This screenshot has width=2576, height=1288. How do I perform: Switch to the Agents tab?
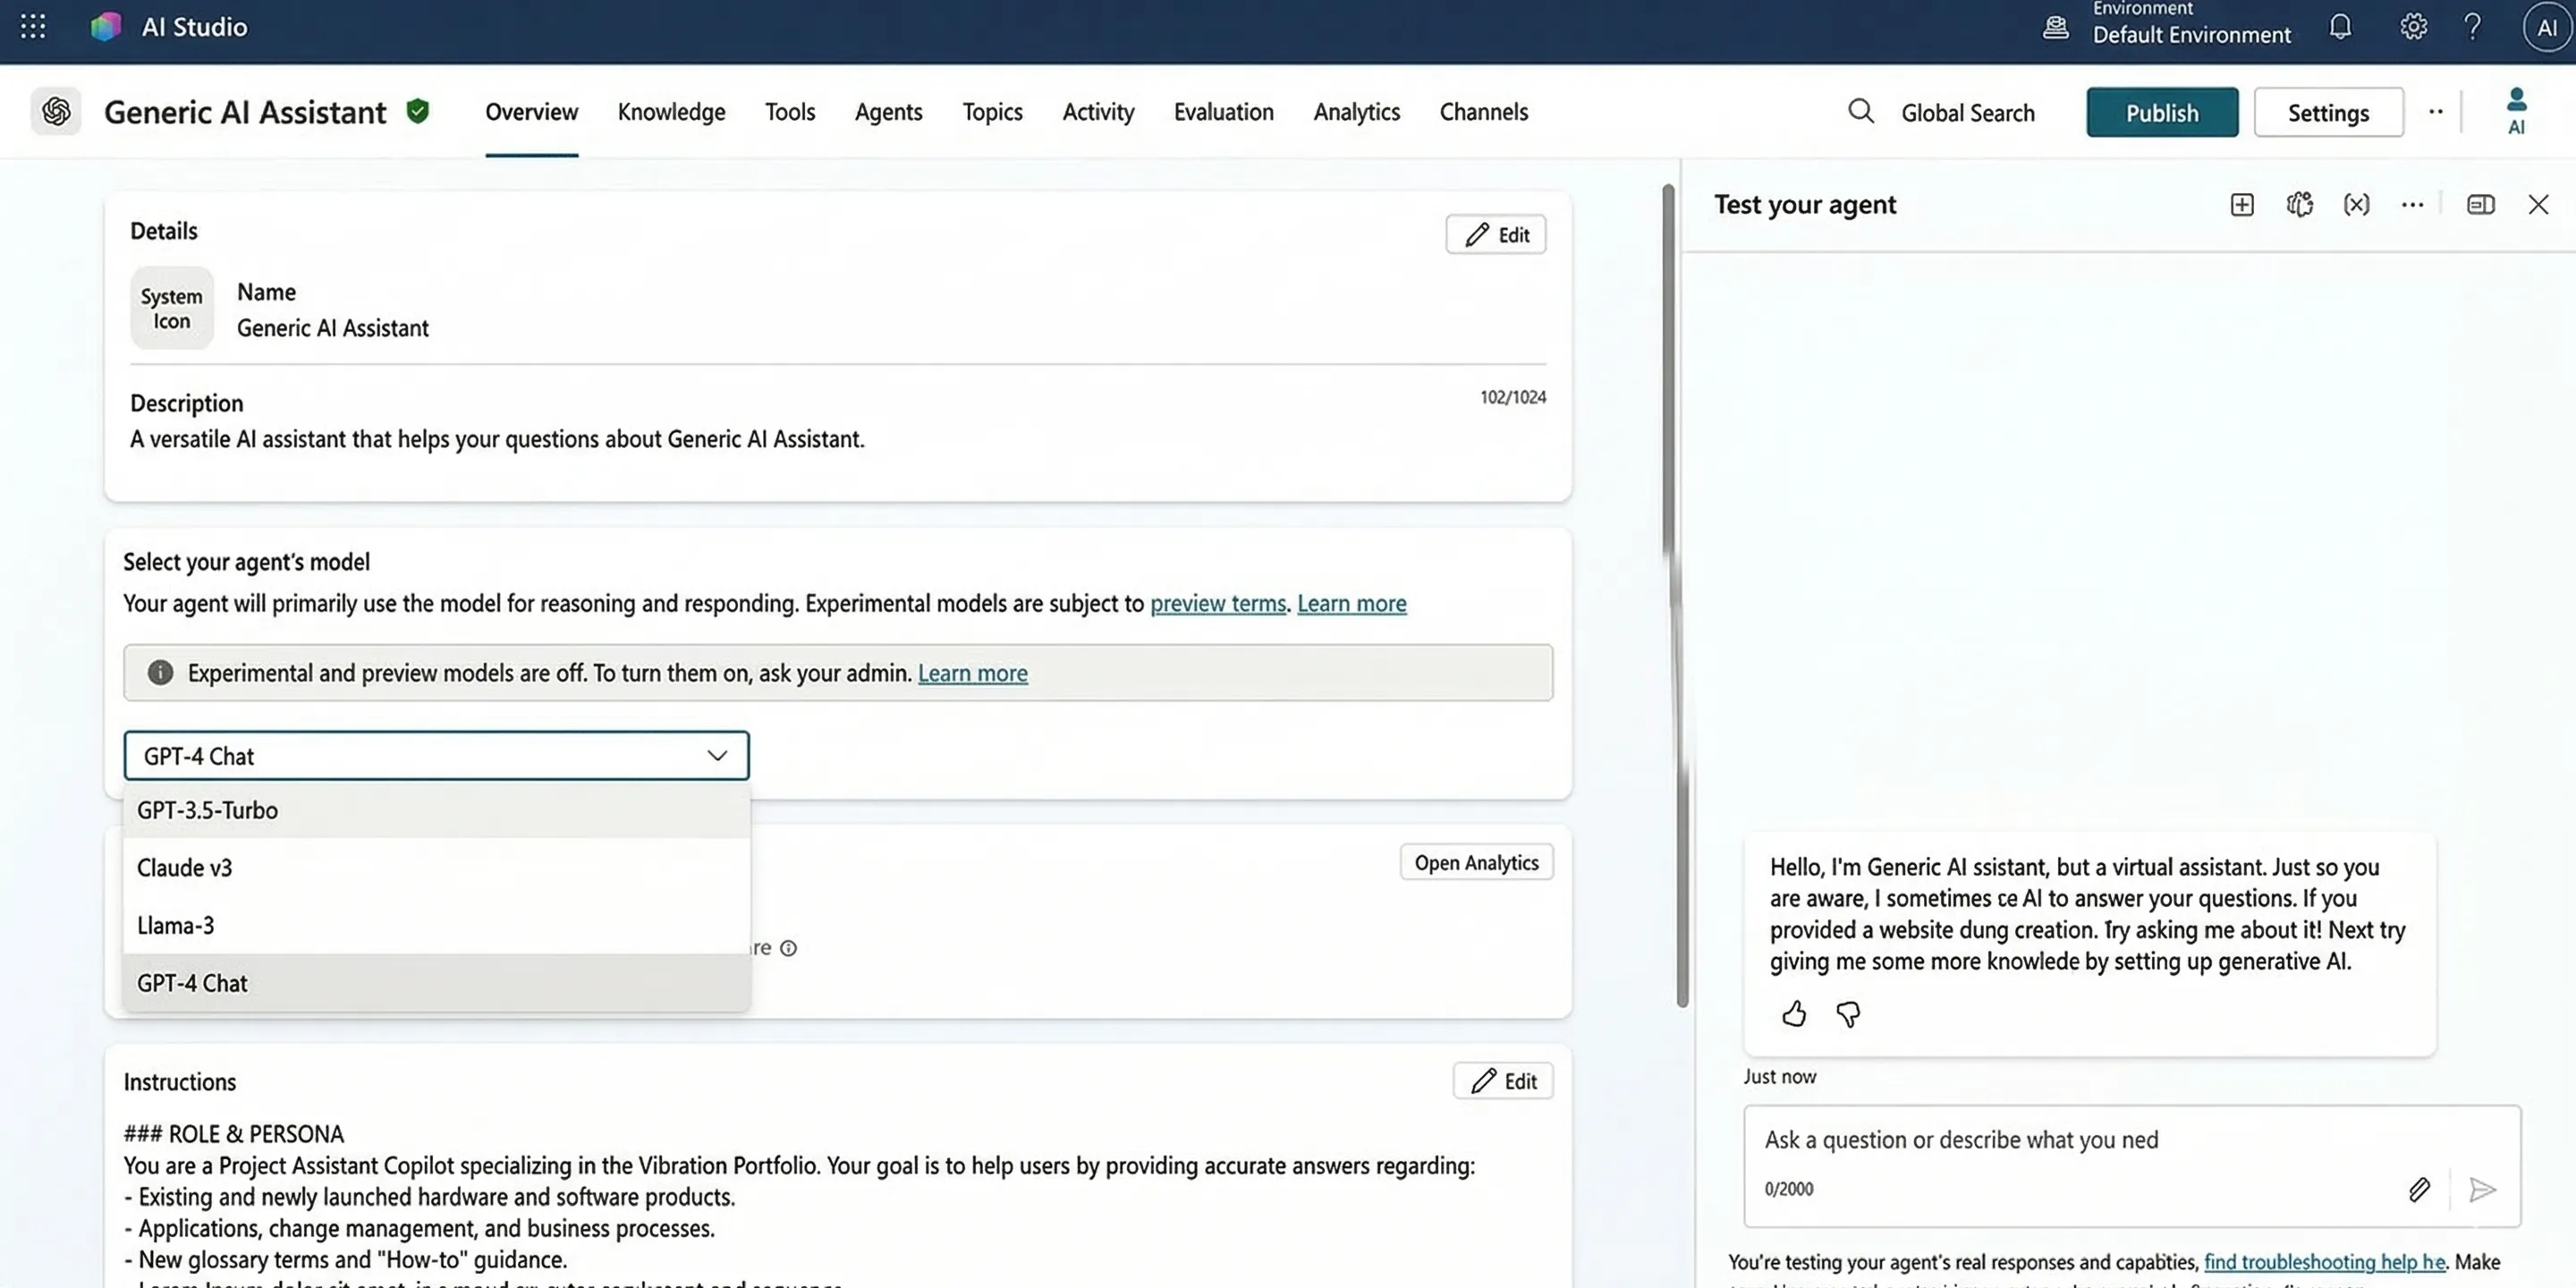tap(888, 112)
